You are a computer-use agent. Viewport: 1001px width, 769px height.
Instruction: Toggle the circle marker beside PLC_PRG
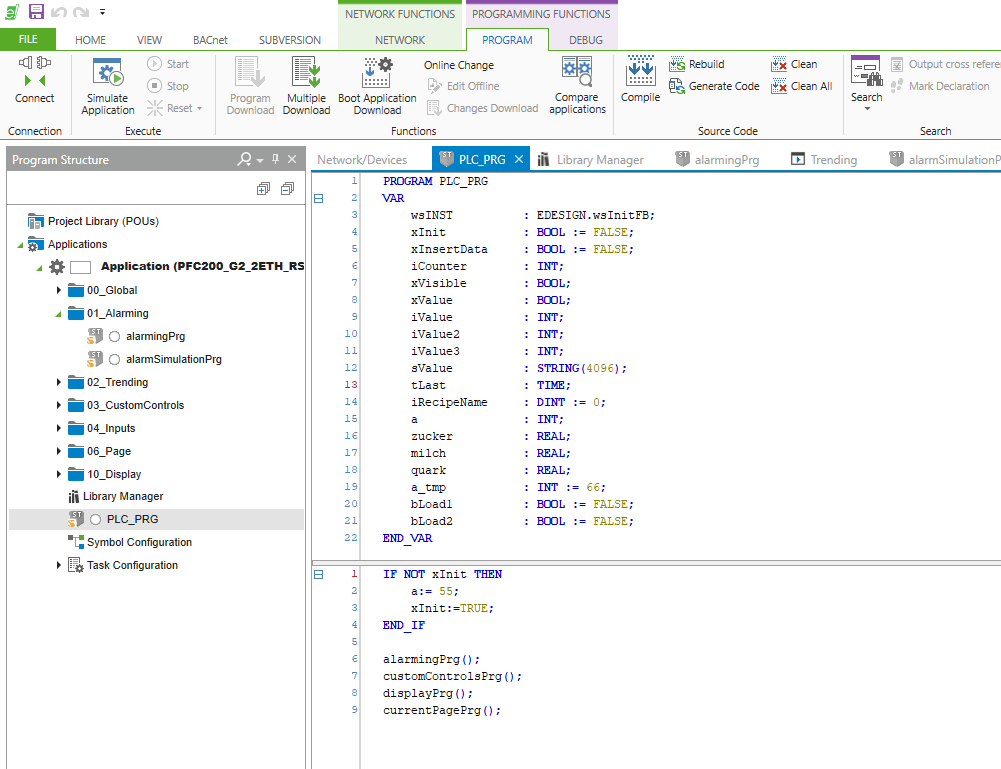pos(96,520)
